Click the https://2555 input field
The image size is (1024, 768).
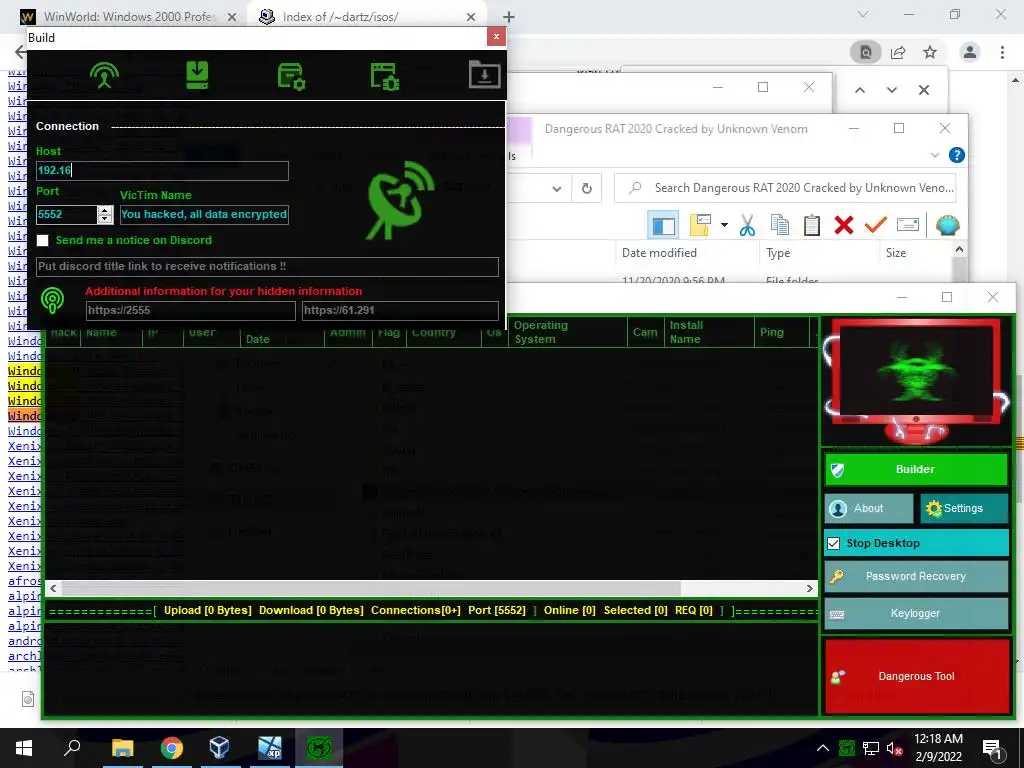pyautogui.click(x=190, y=310)
